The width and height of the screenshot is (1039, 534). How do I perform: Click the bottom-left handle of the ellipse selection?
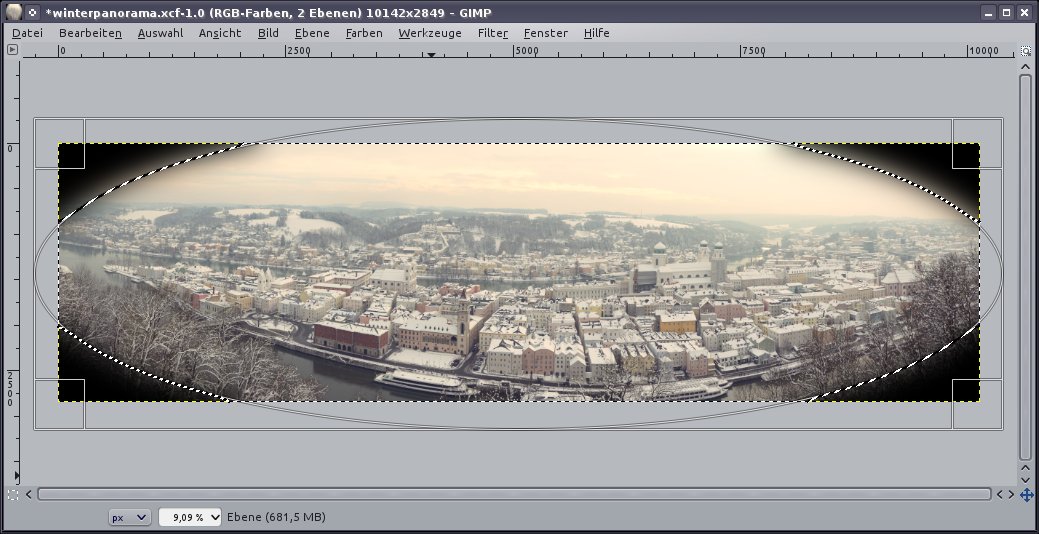point(60,404)
